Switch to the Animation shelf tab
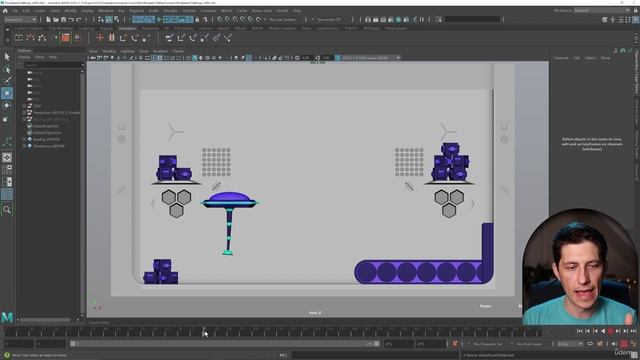Image resolution: width=640 pixels, height=360 pixels. (x=127, y=29)
